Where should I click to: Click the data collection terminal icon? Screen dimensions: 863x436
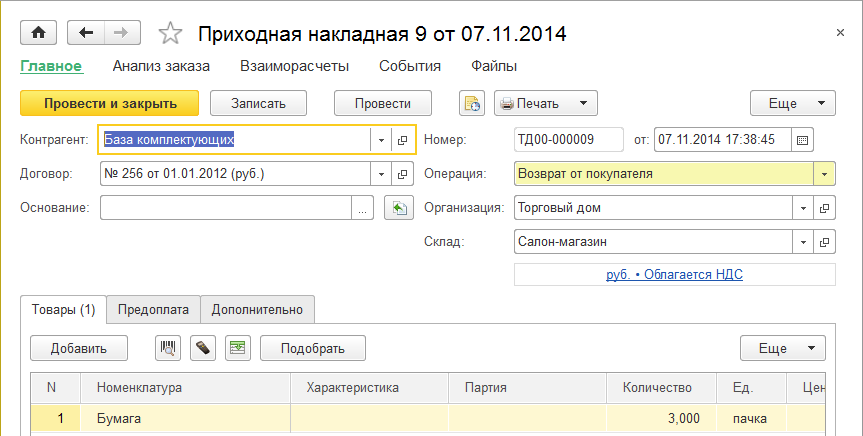point(203,348)
